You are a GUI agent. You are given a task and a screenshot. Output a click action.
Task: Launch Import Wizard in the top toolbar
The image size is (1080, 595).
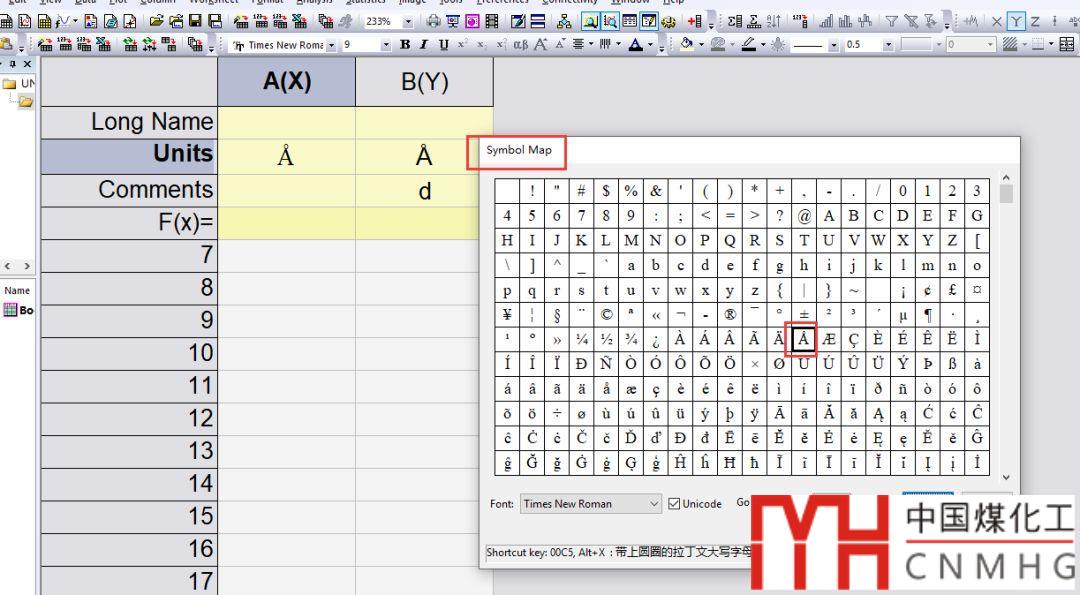(241, 21)
